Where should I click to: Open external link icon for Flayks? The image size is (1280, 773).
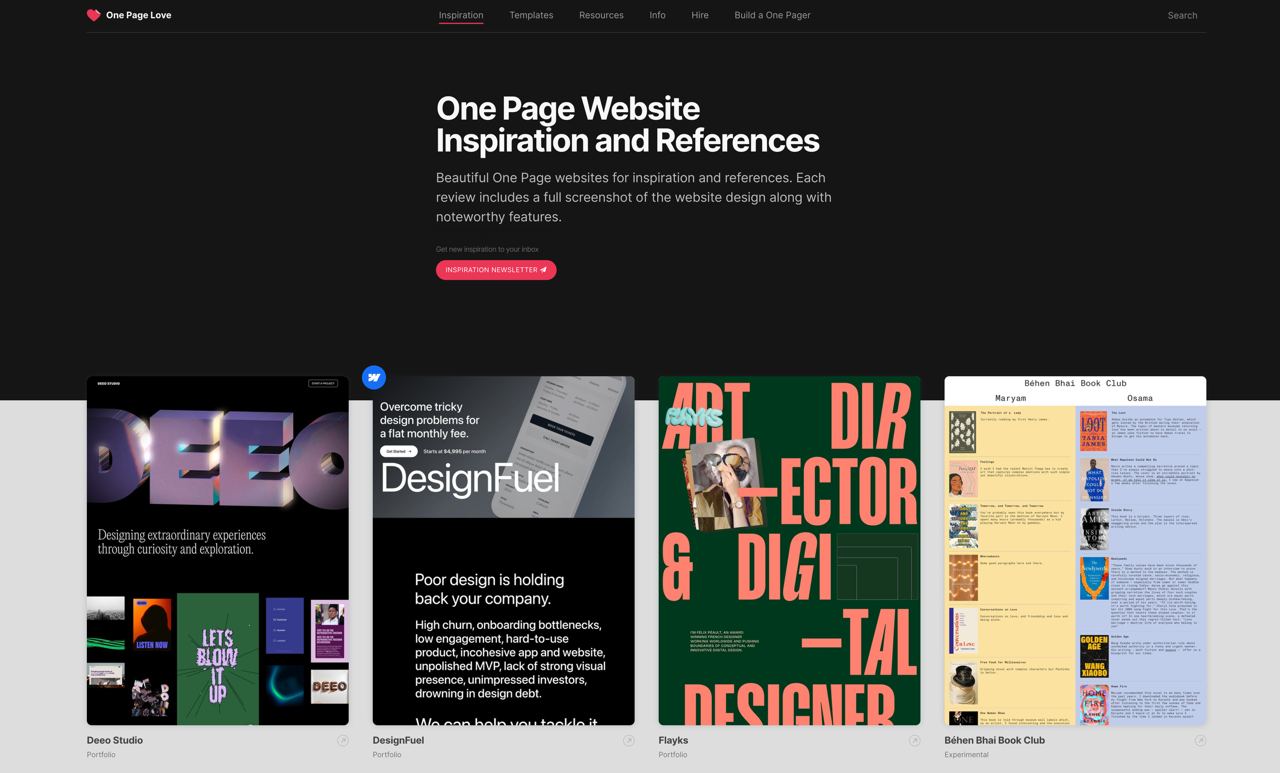pyautogui.click(x=914, y=741)
